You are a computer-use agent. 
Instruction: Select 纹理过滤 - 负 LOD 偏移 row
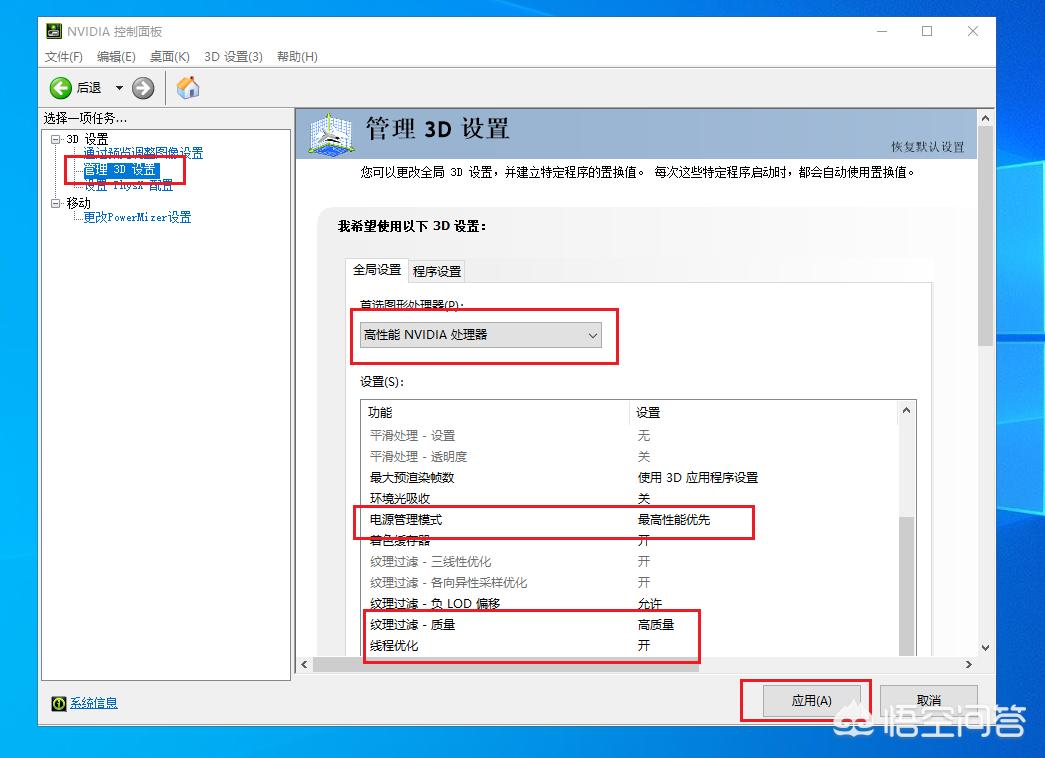pyautogui.click(x=629, y=603)
